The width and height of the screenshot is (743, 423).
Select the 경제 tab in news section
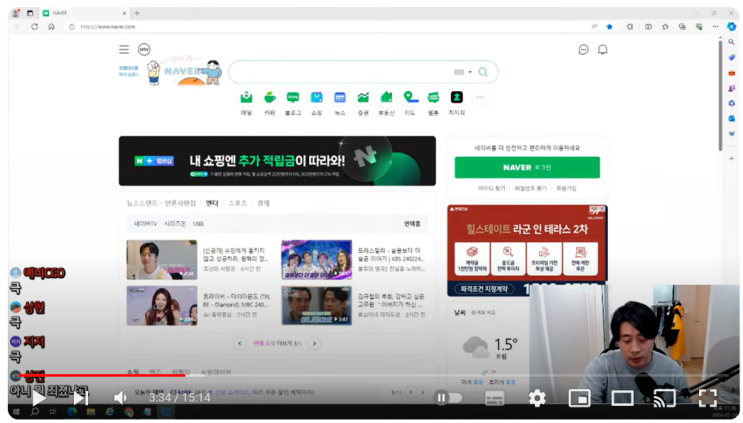[x=263, y=203]
